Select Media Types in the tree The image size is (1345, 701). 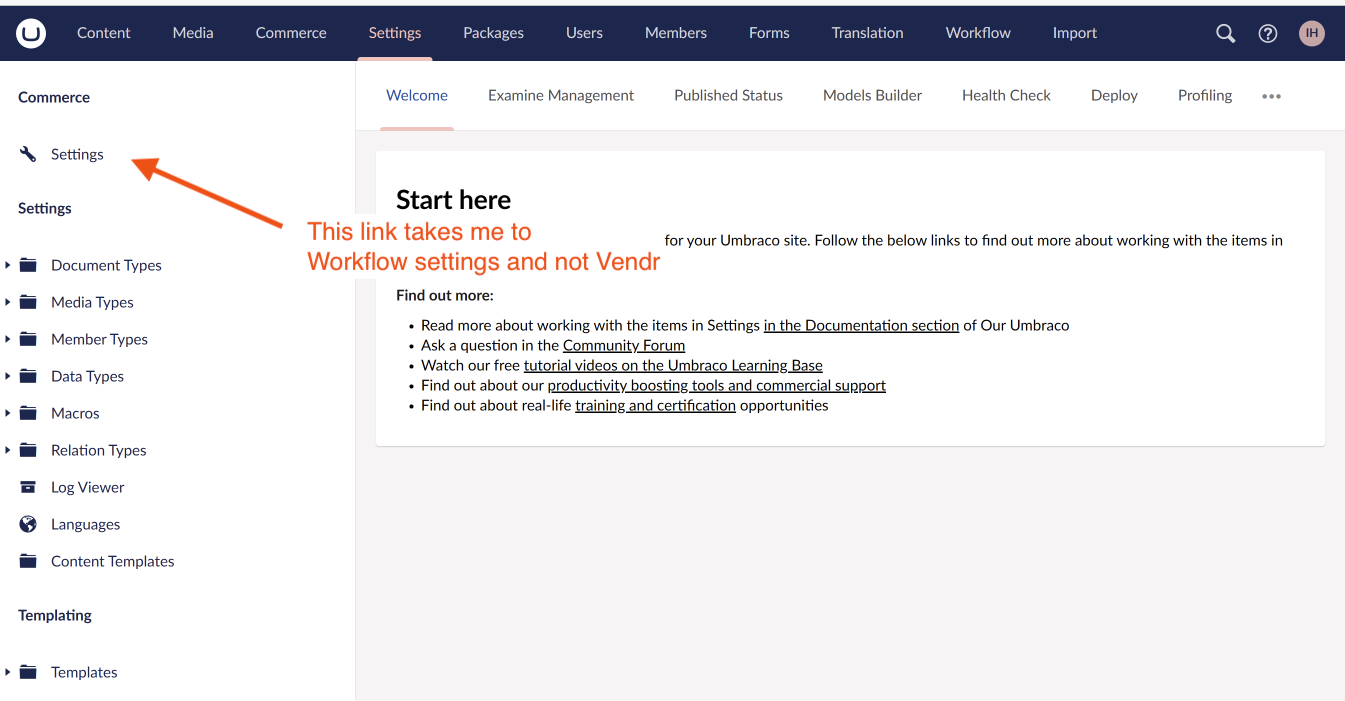[x=92, y=302]
